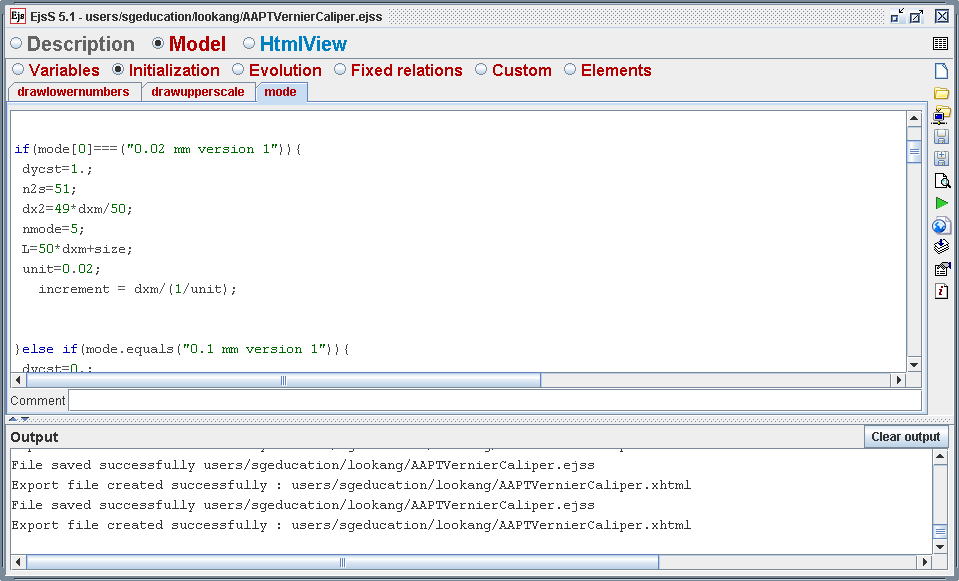Viewport: 959px width, 581px height.
Task: Click the code editor vertical scrollbar thumb
Action: point(914,152)
